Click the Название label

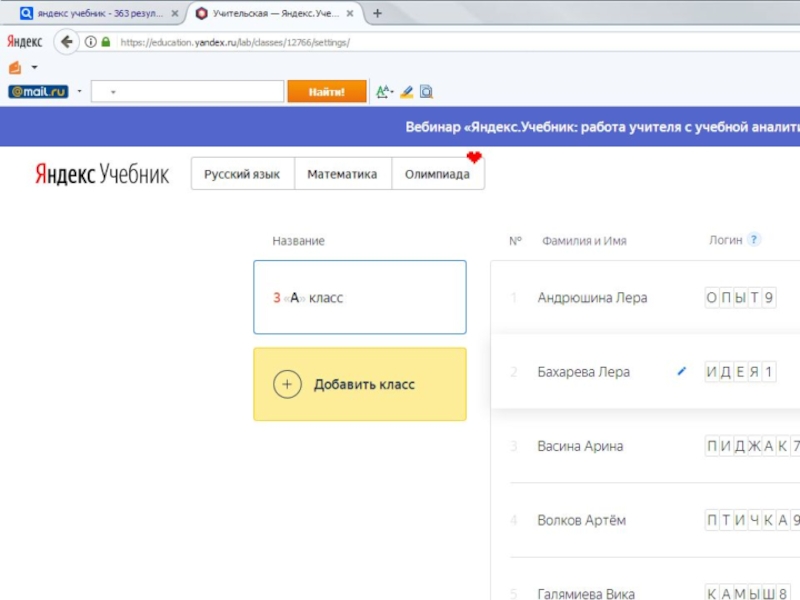(298, 241)
